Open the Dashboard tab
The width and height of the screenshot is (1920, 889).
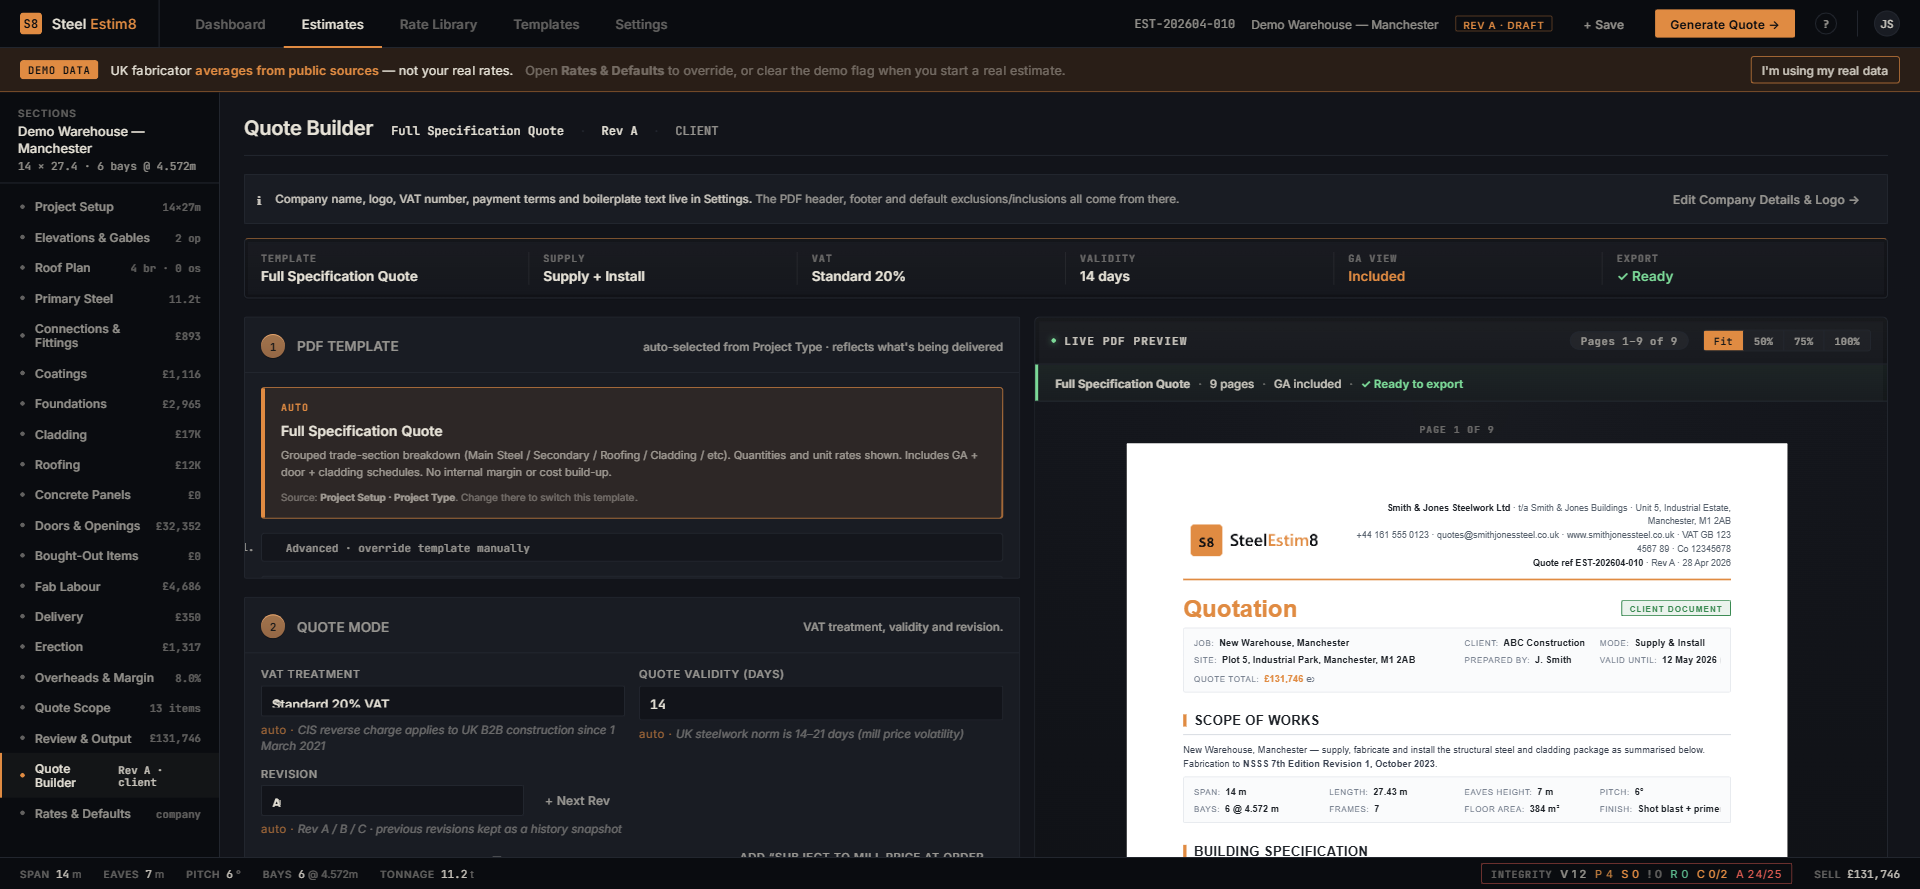[230, 24]
